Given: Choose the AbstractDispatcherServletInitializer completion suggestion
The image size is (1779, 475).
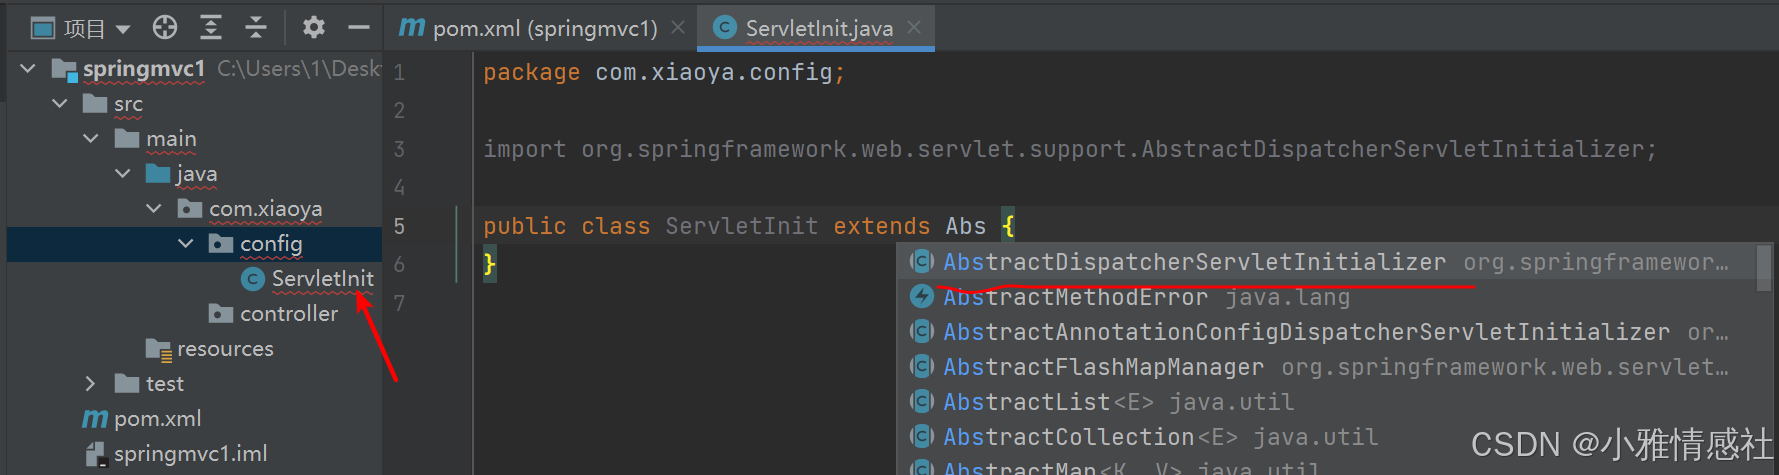Looking at the screenshot, I should (x=1194, y=262).
